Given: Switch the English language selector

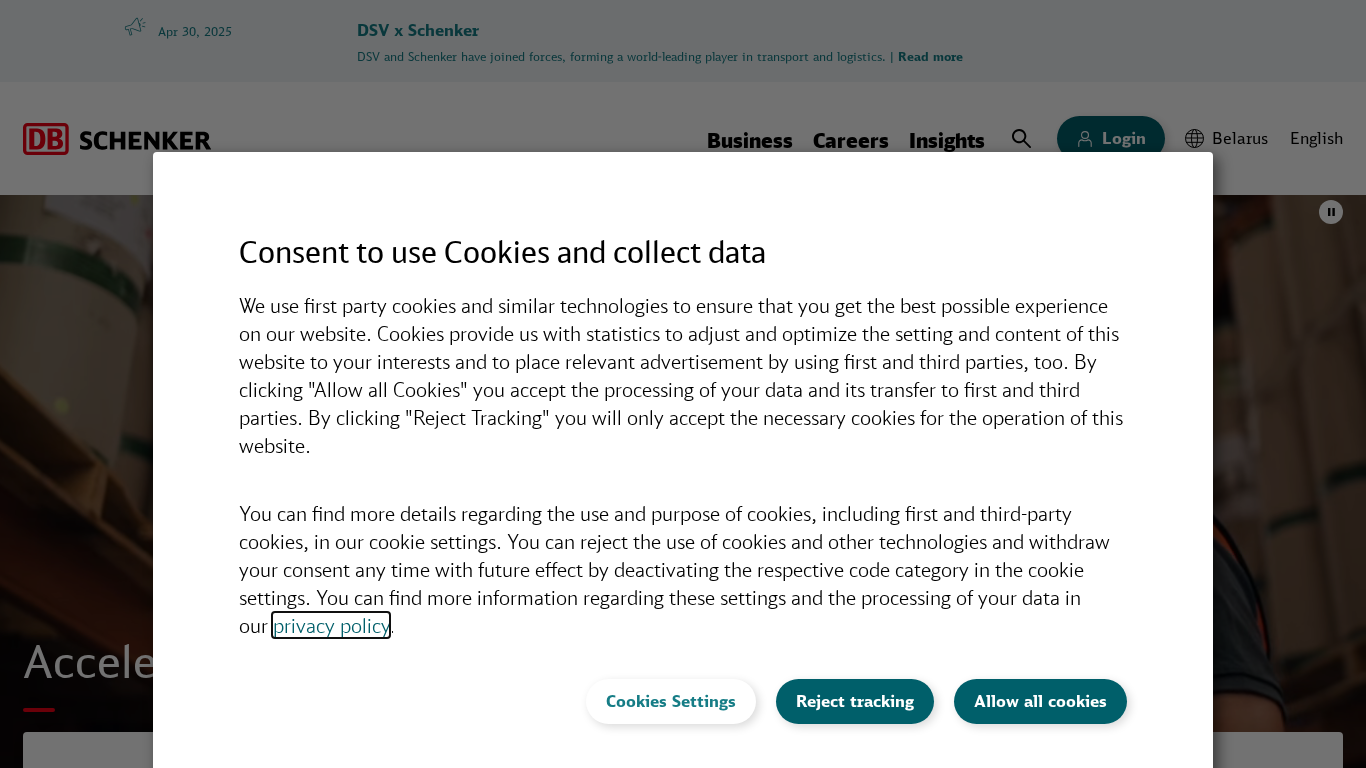Looking at the screenshot, I should 1316,139.
